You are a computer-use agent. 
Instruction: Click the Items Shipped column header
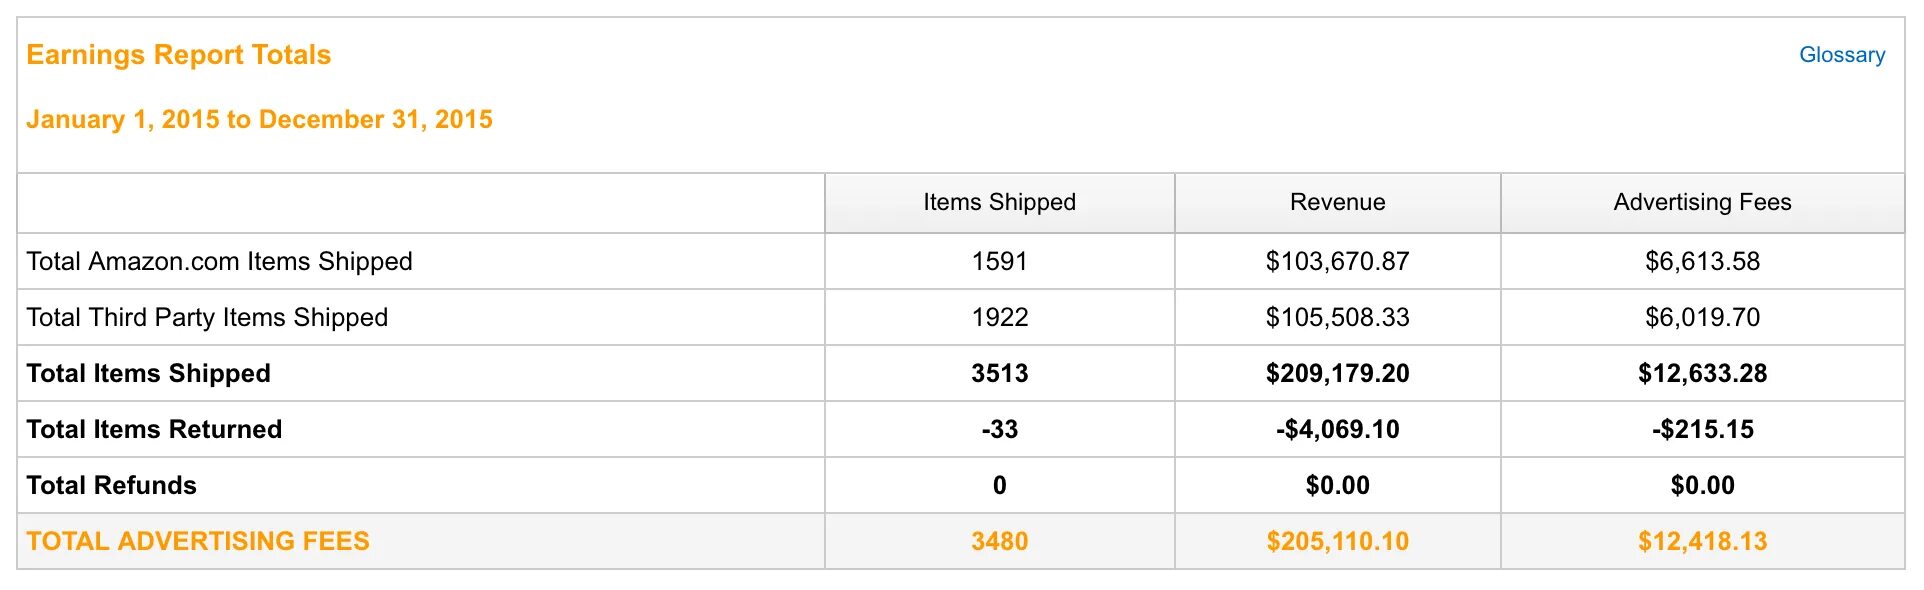(x=999, y=202)
